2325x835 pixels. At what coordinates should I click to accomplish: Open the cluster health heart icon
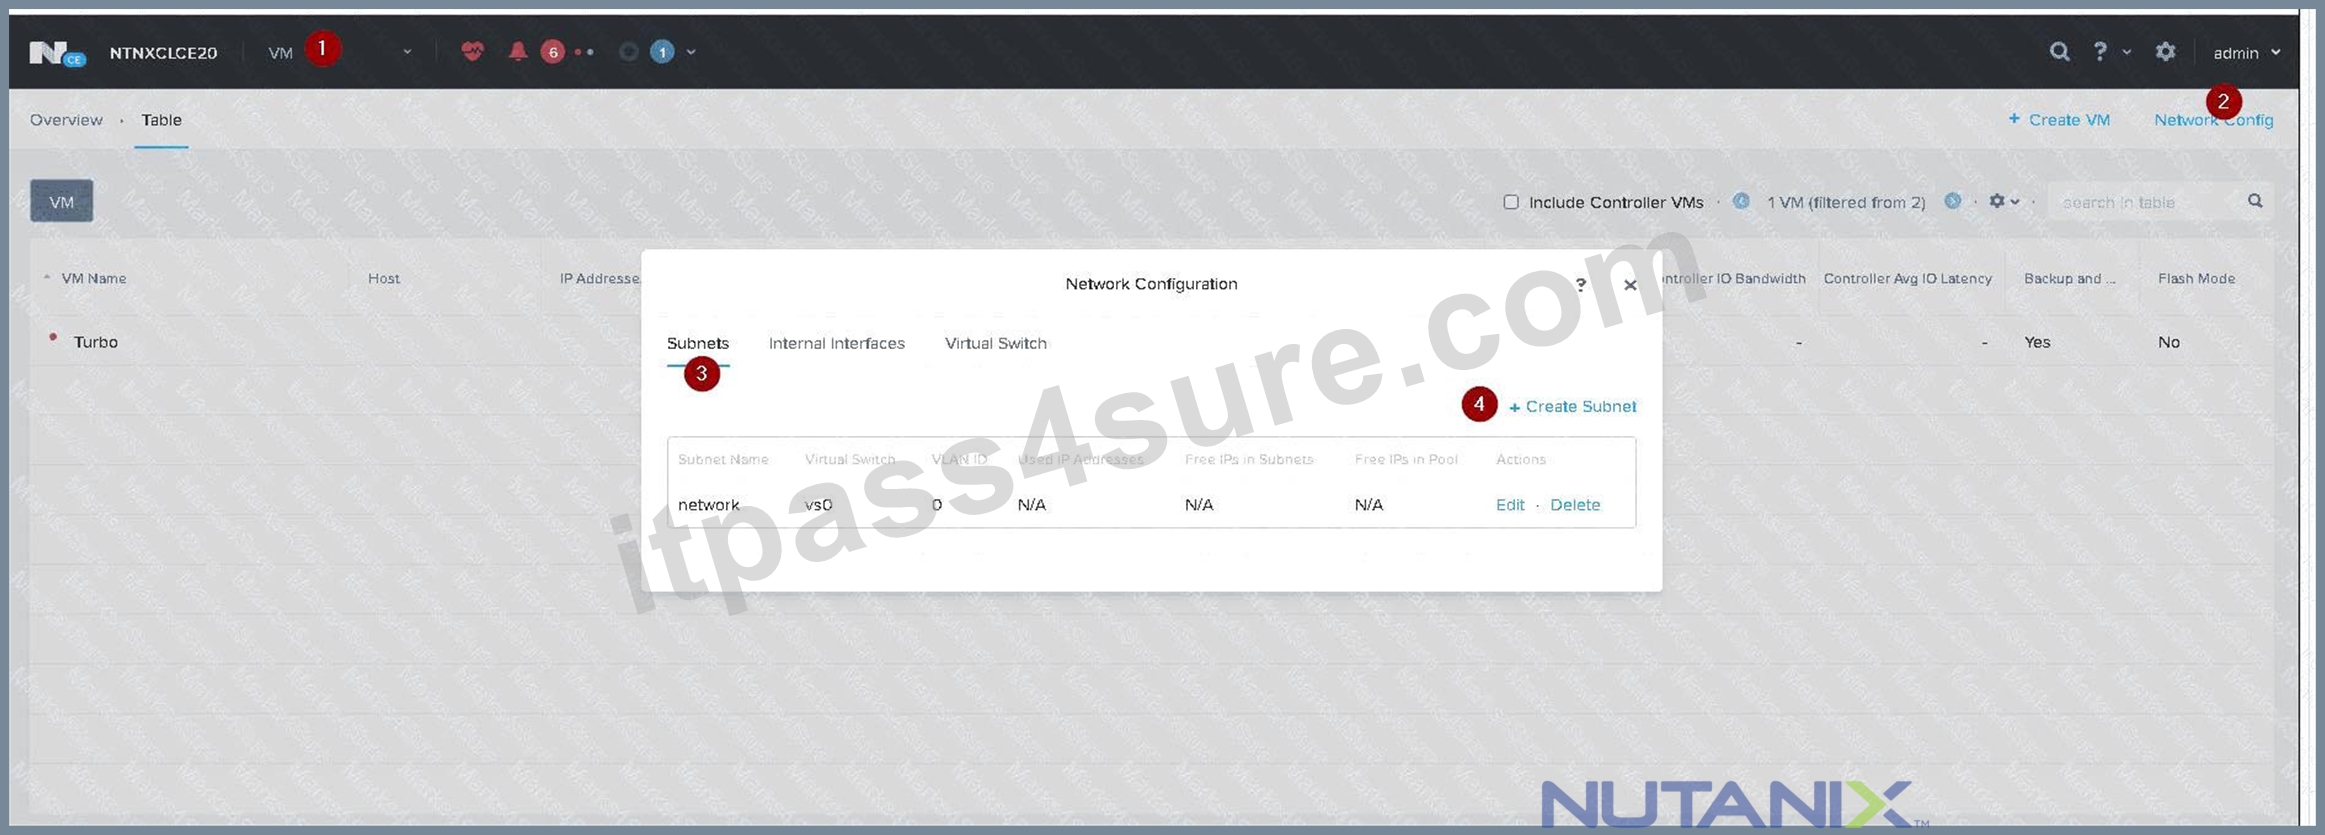click(x=472, y=51)
